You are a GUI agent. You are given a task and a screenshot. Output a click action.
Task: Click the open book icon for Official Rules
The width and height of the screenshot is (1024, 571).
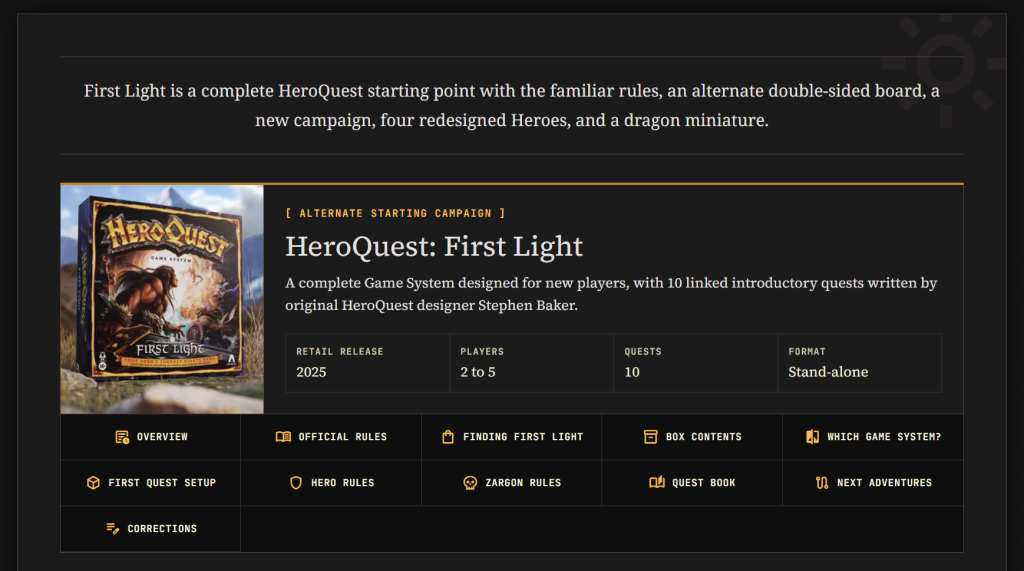[283, 437]
